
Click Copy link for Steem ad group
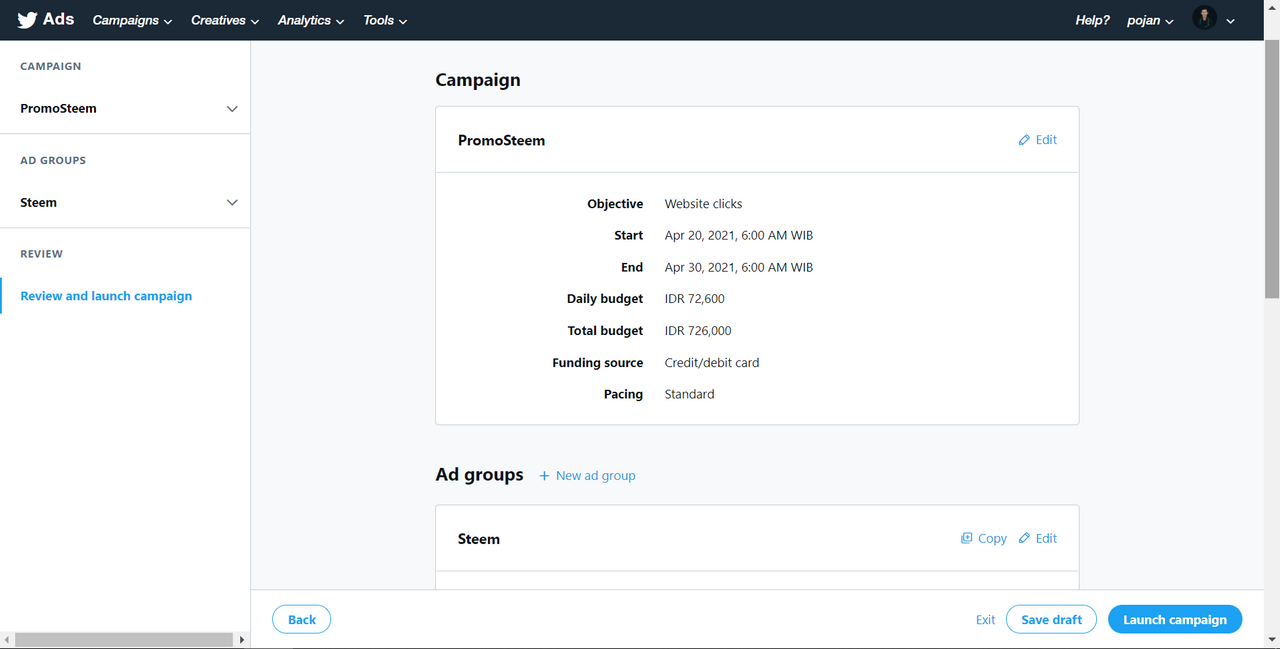click(992, 538)
